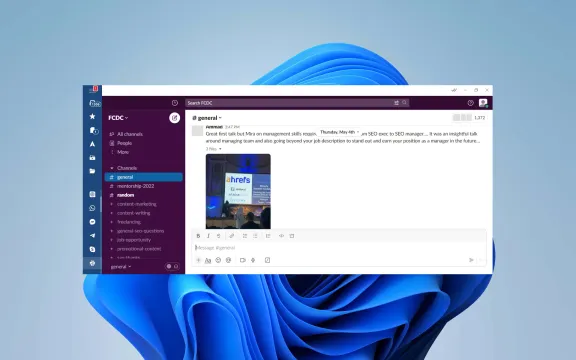
Task: Open the emoji picker
Action: [x=218, y=260]
